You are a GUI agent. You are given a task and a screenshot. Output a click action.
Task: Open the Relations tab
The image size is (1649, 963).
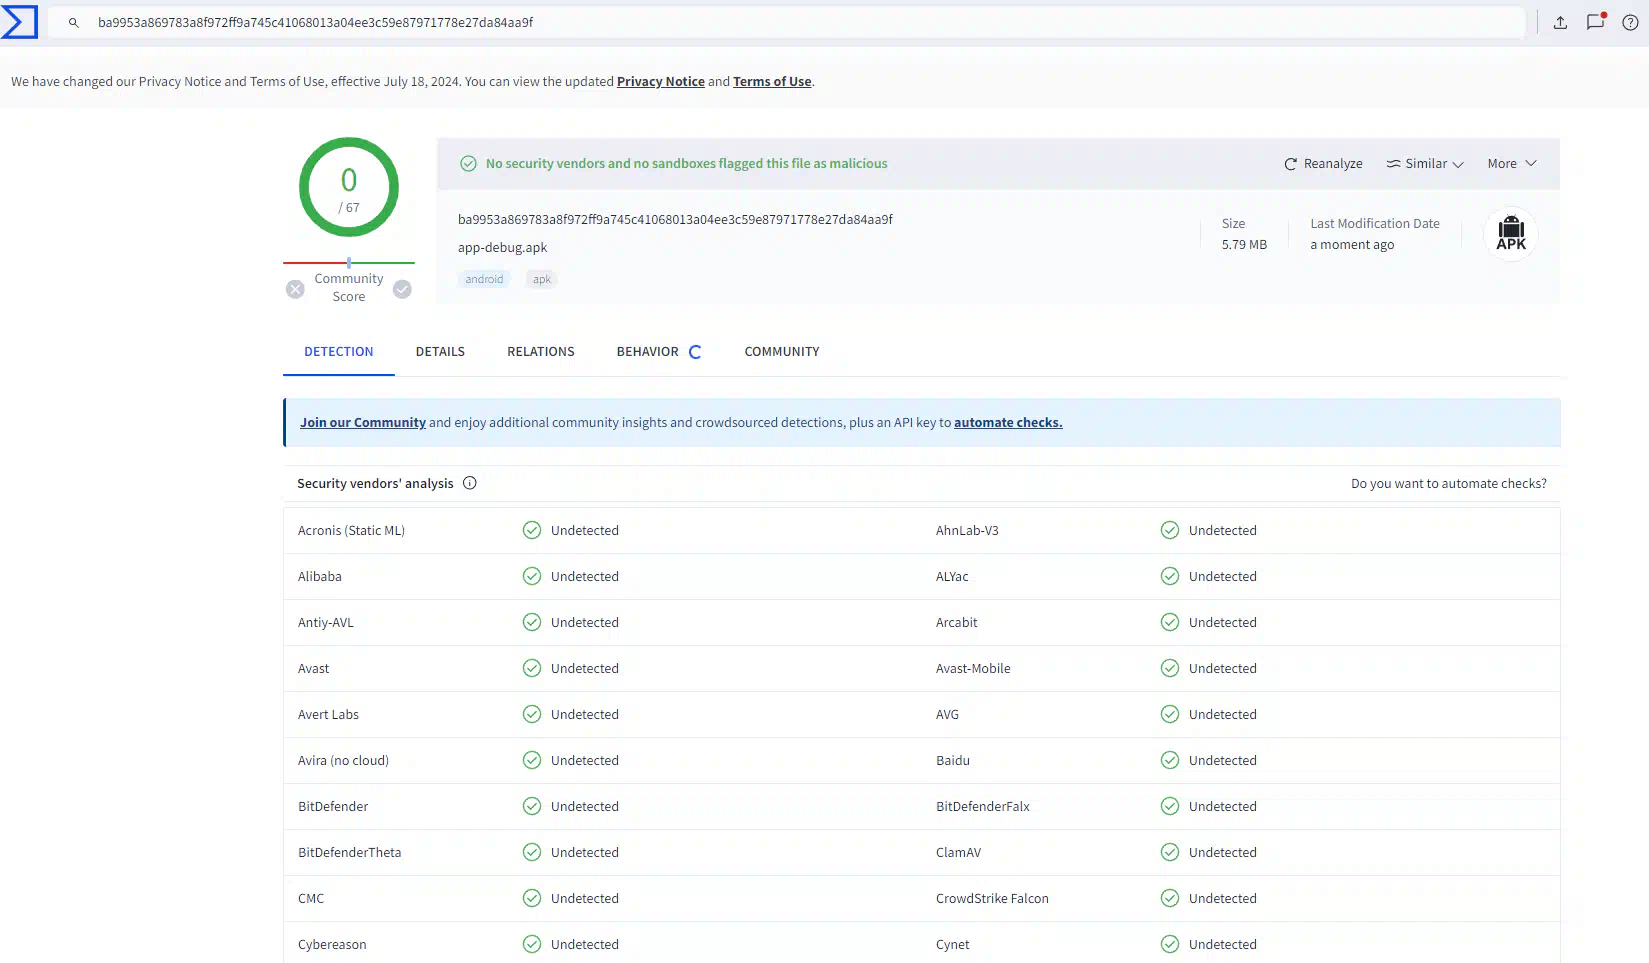(541, 352)
